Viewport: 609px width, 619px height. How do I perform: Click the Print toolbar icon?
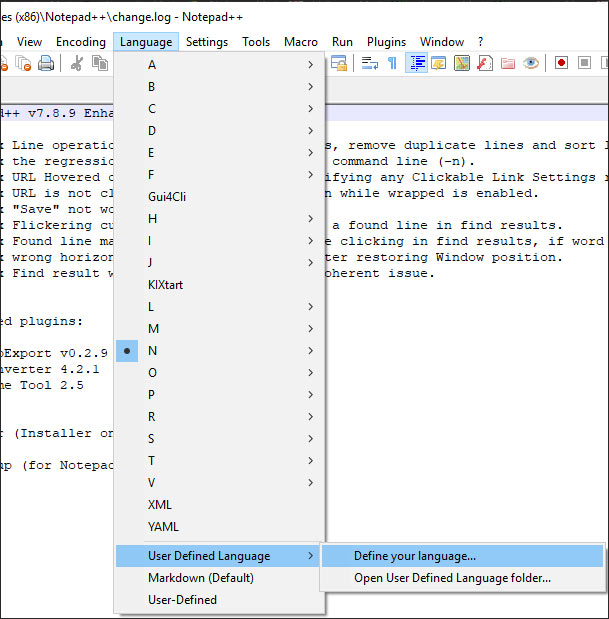[x=46, y=63]
